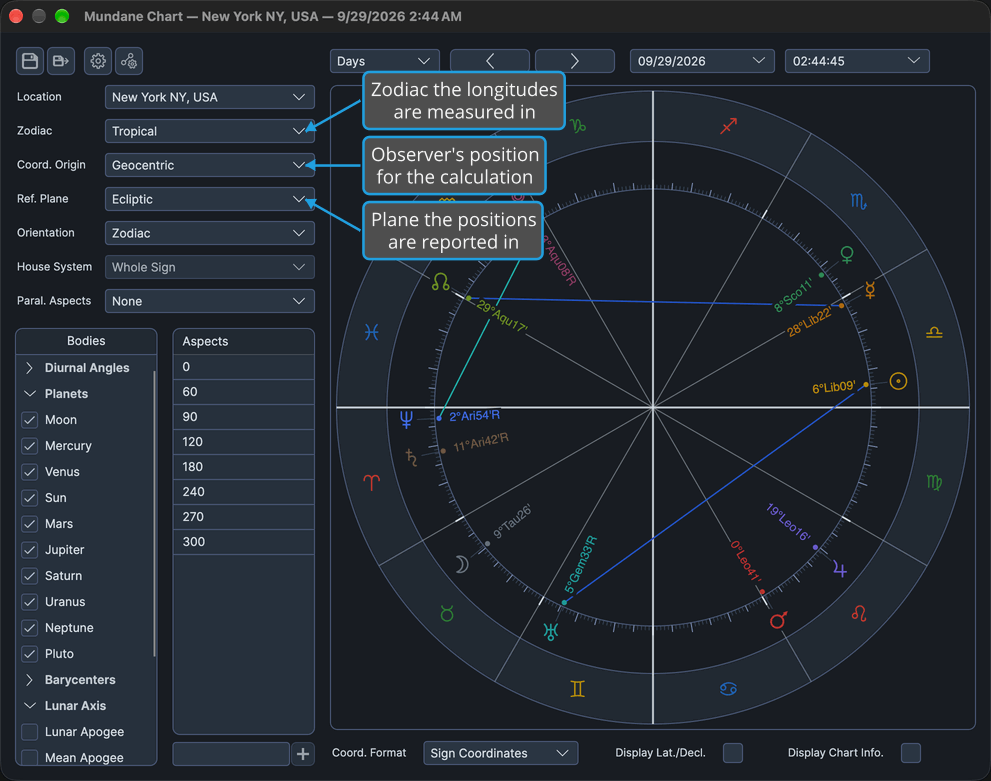Open the Days time-step dropdown

[385, 61]
